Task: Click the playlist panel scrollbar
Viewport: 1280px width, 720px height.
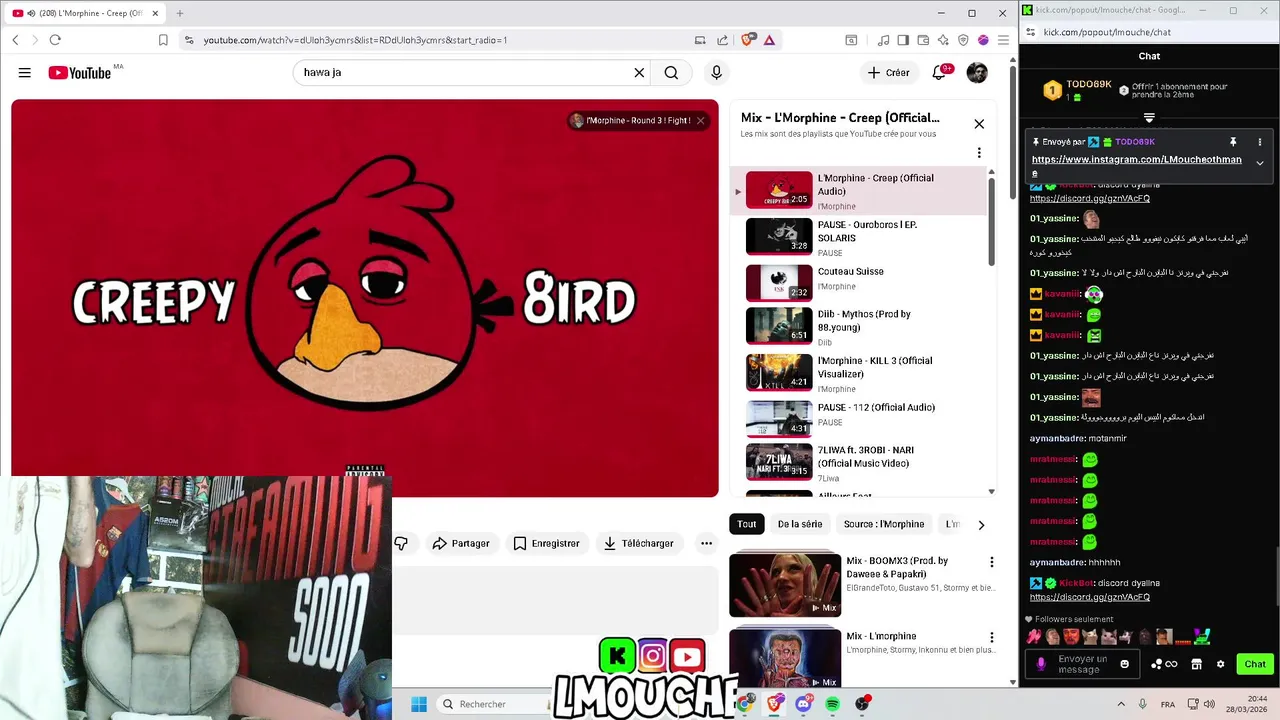Action: coord(992,220)
